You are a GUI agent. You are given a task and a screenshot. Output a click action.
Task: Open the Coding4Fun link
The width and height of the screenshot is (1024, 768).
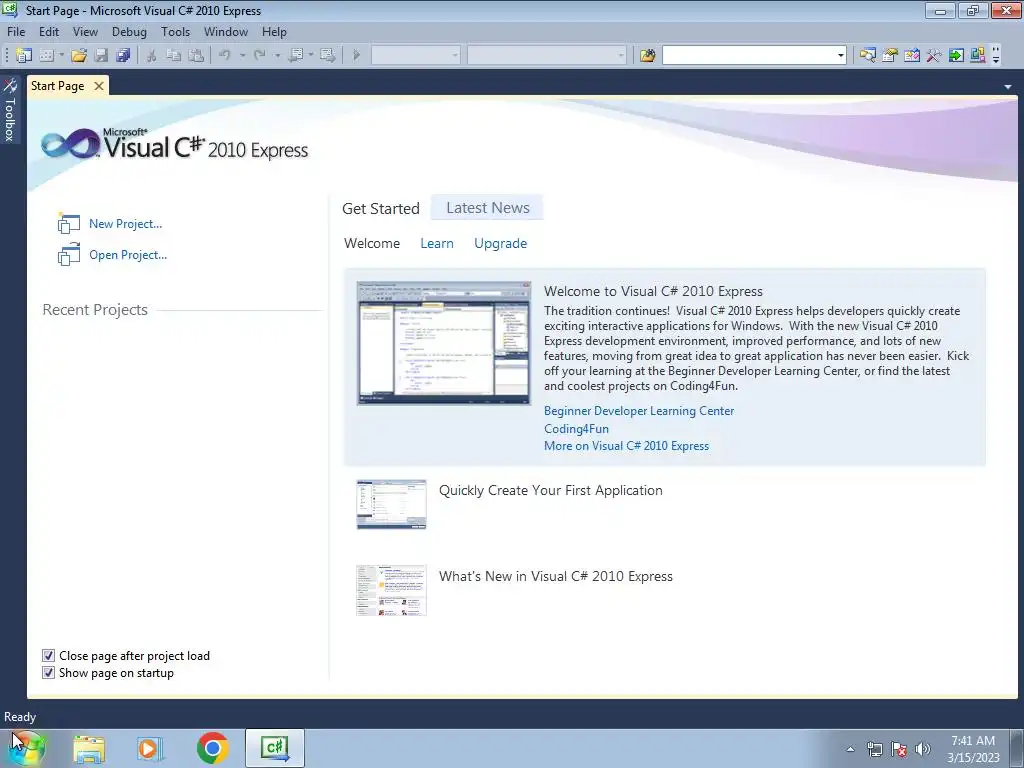[x=576, y=428]
